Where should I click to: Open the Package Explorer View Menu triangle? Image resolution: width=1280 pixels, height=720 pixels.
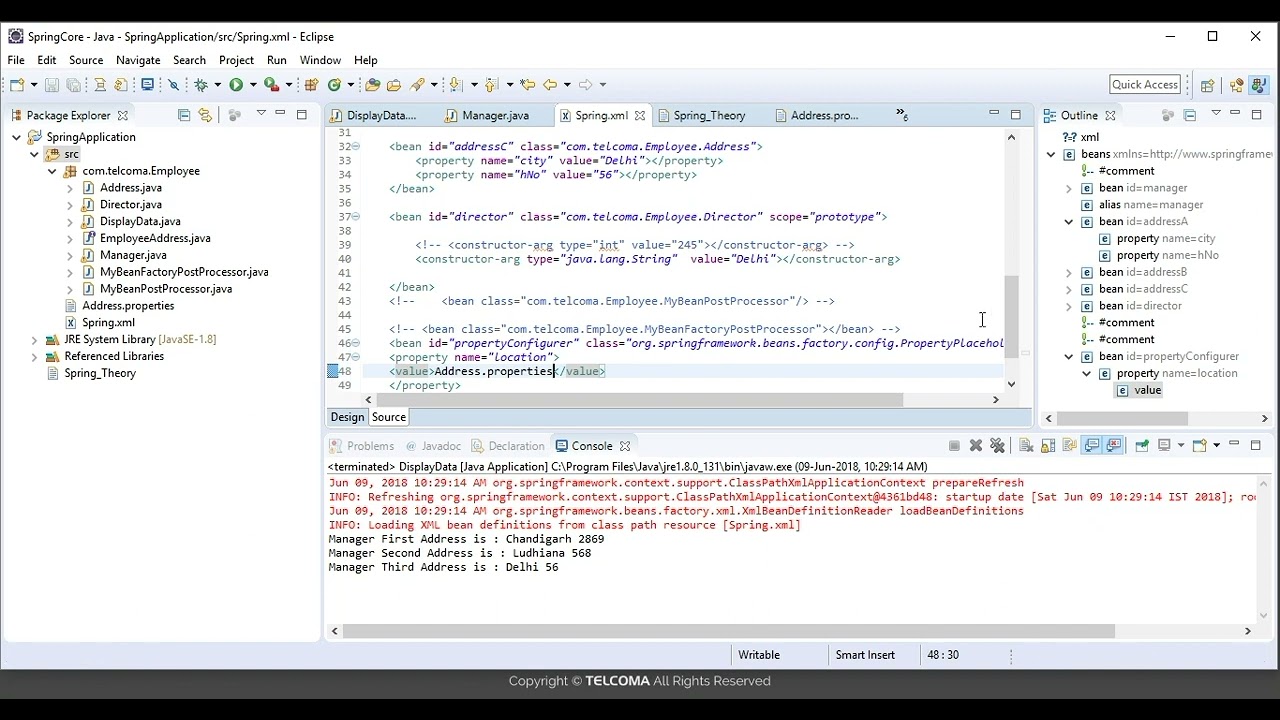[x=261, y=114]
